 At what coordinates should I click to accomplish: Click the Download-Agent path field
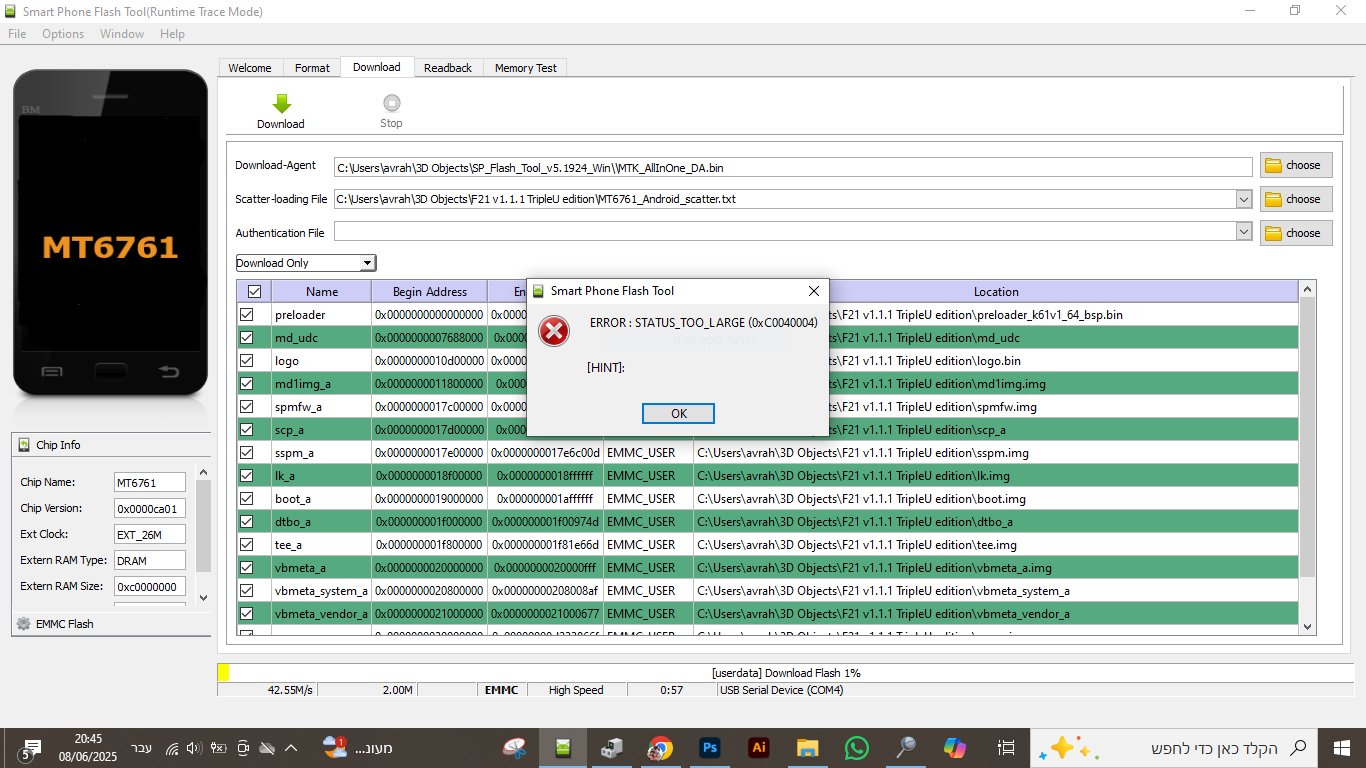[x=793, y=167]
